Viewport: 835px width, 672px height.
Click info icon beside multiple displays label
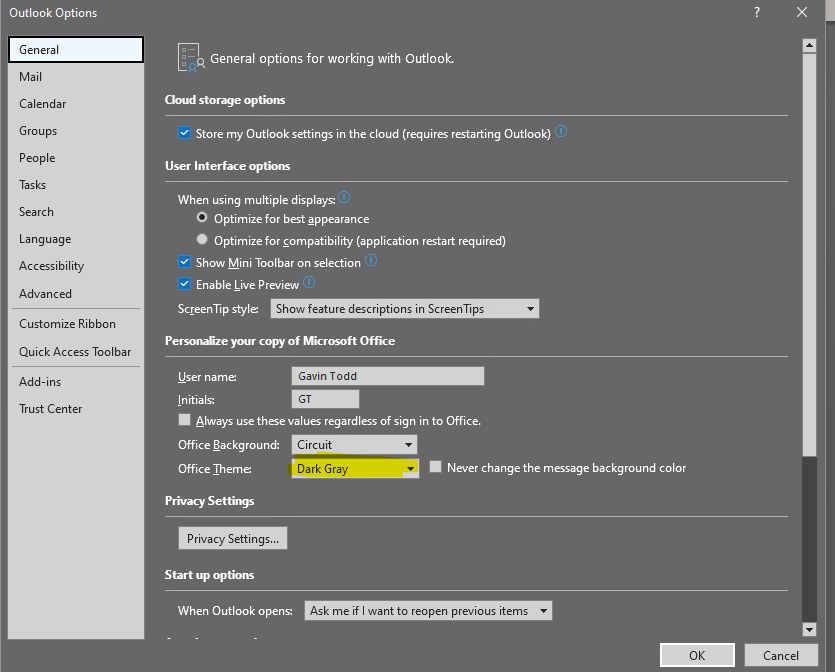tap(344, 198)
